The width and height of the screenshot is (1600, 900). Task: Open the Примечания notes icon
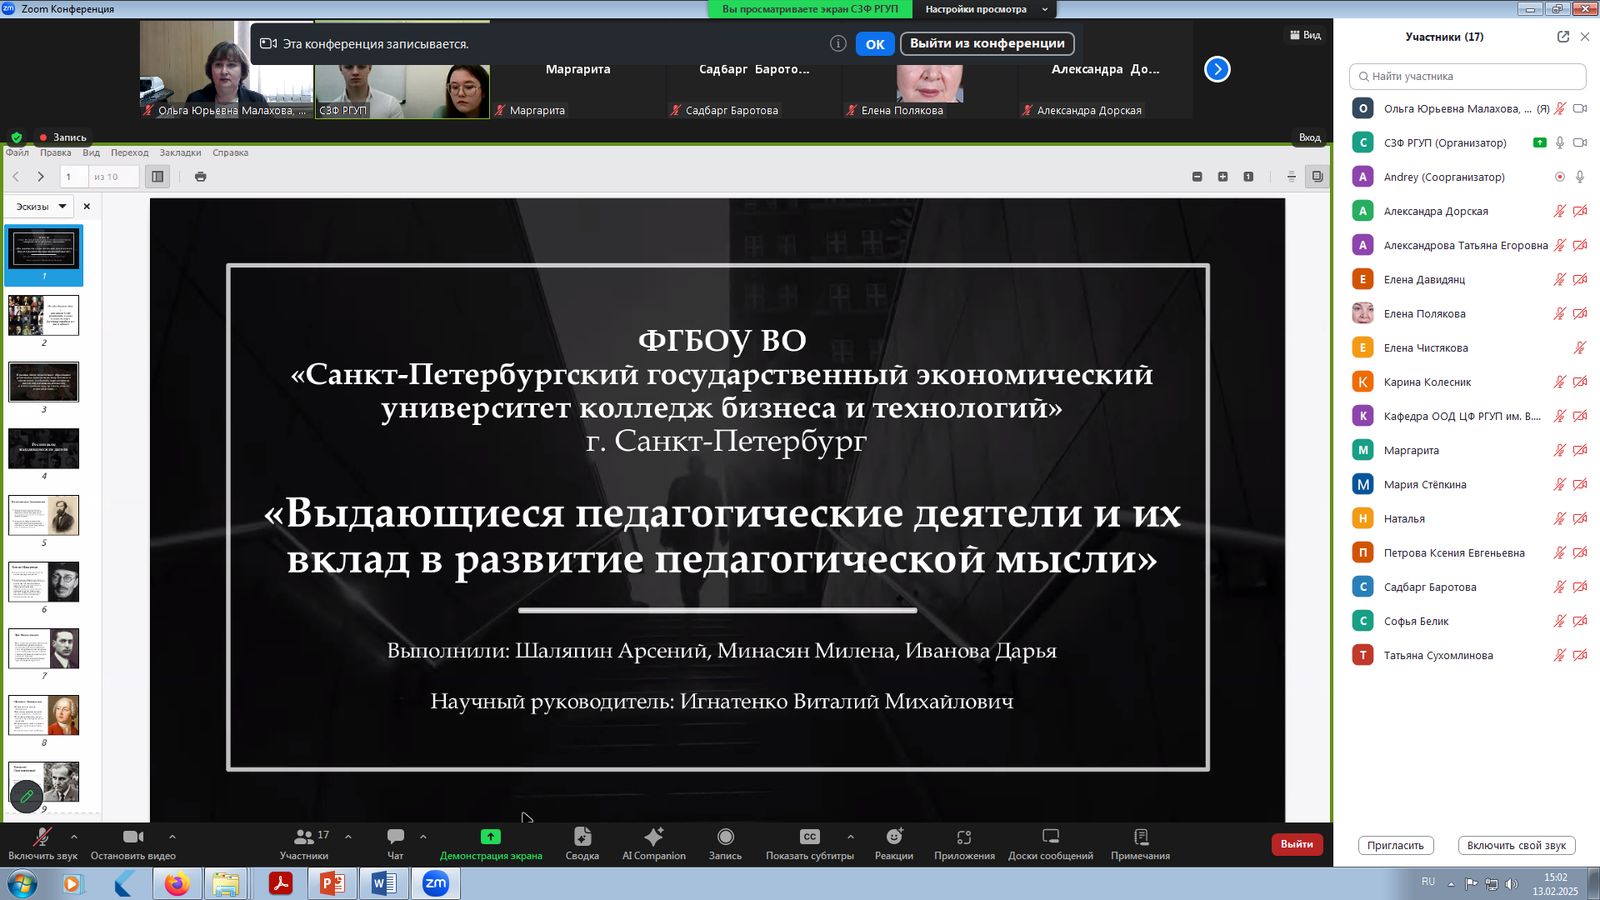click(1140, 837)
